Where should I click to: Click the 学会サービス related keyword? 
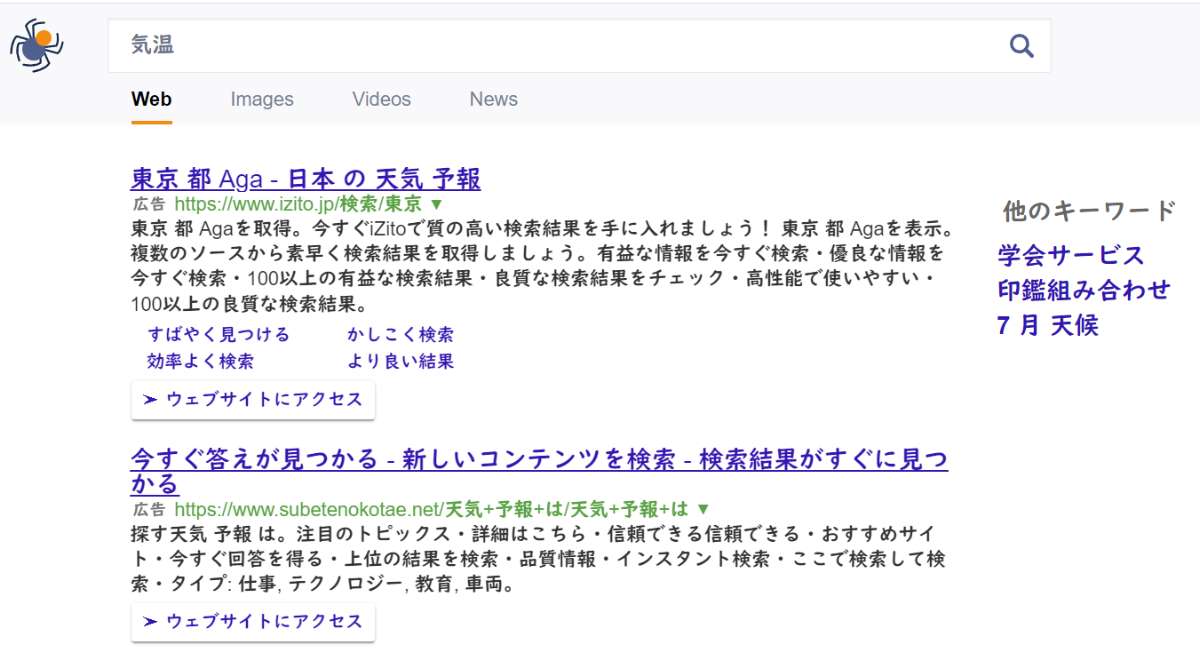pos(1070,255)
